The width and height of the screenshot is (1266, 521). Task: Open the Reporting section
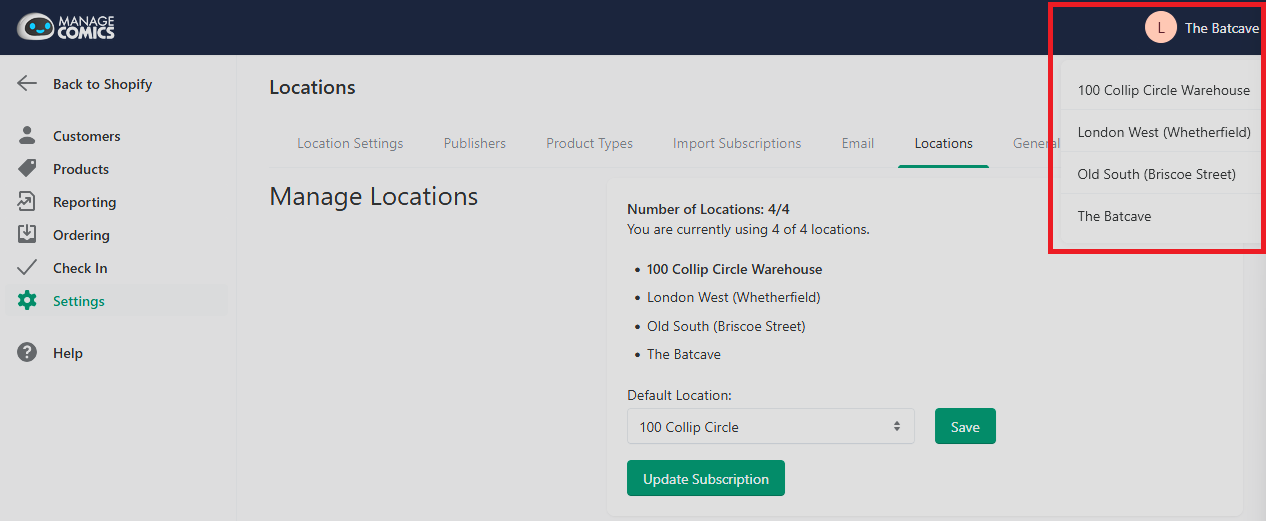click(85, 202)
